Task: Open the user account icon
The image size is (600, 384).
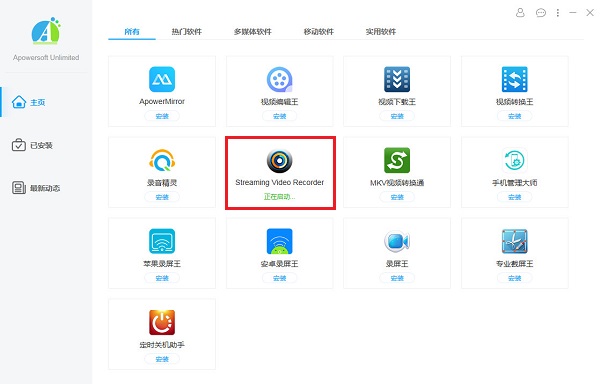Action: coord(520,13)
